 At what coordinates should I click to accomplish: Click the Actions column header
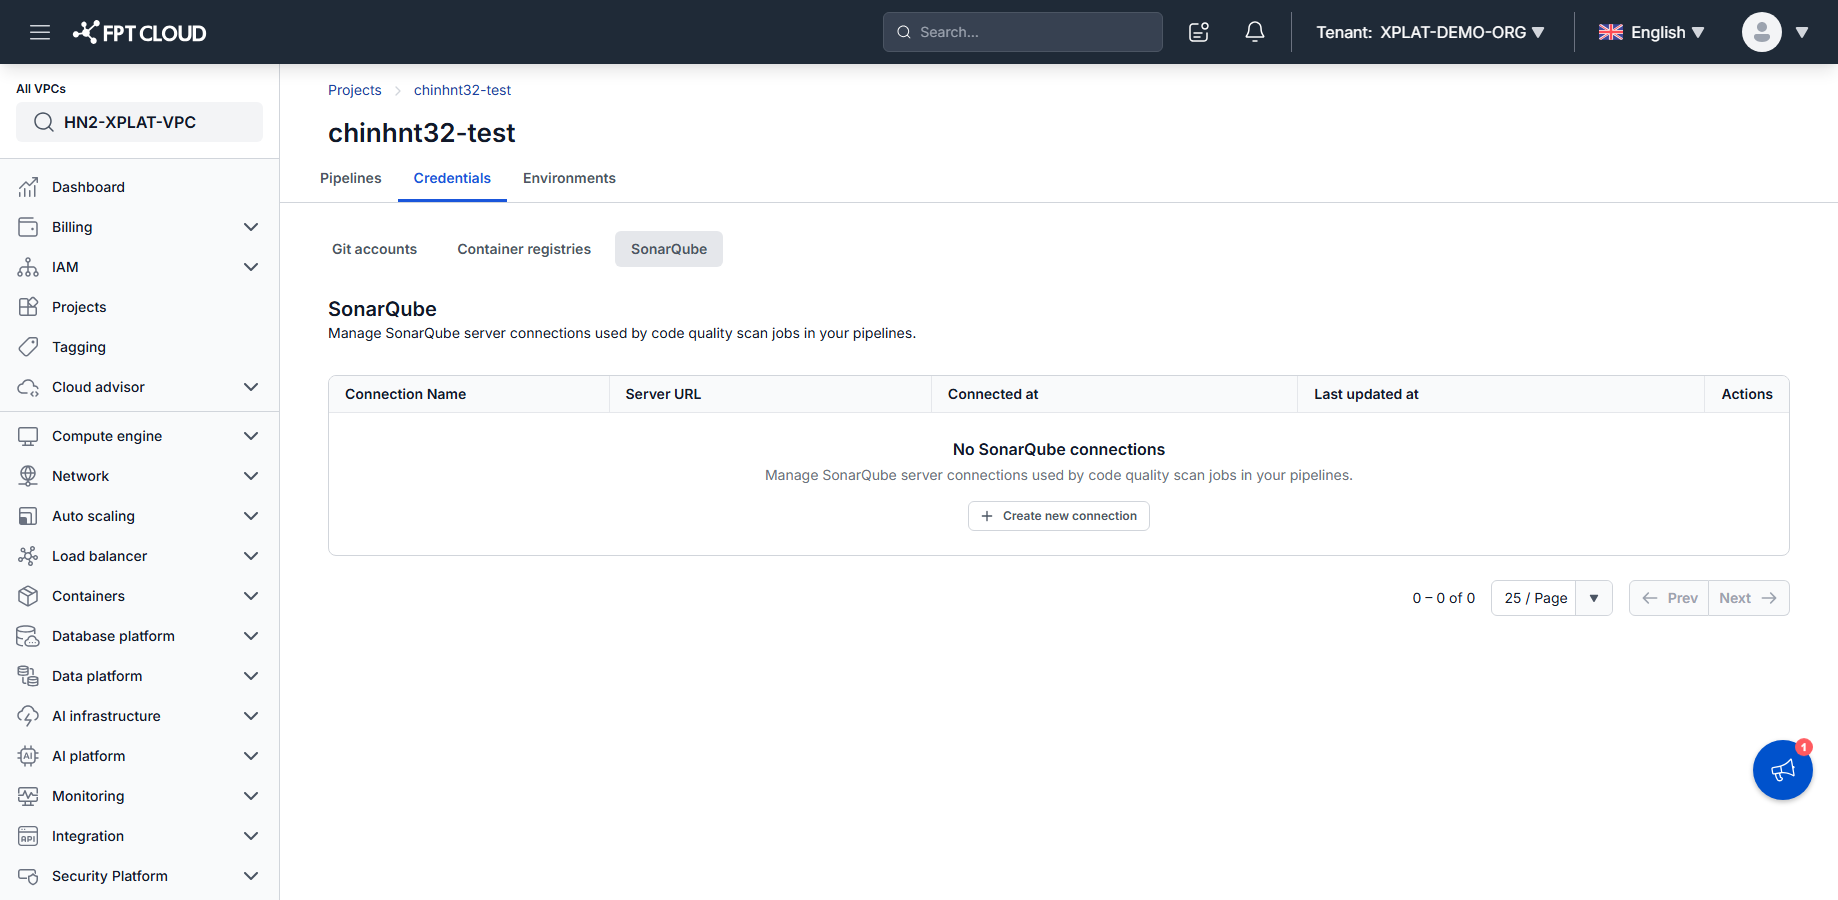point(1747,394)
